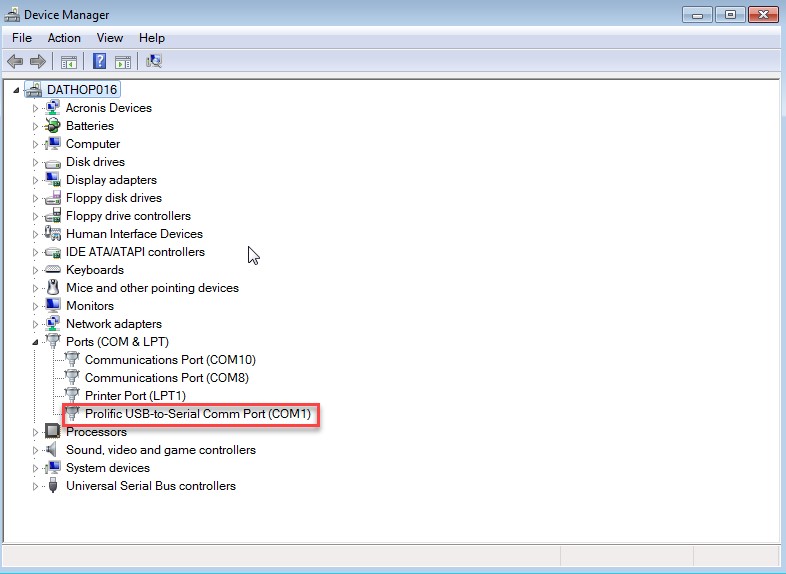The image size is (786, 574).
Task: Click the Processors chip icon
Action: click(53, 431)
